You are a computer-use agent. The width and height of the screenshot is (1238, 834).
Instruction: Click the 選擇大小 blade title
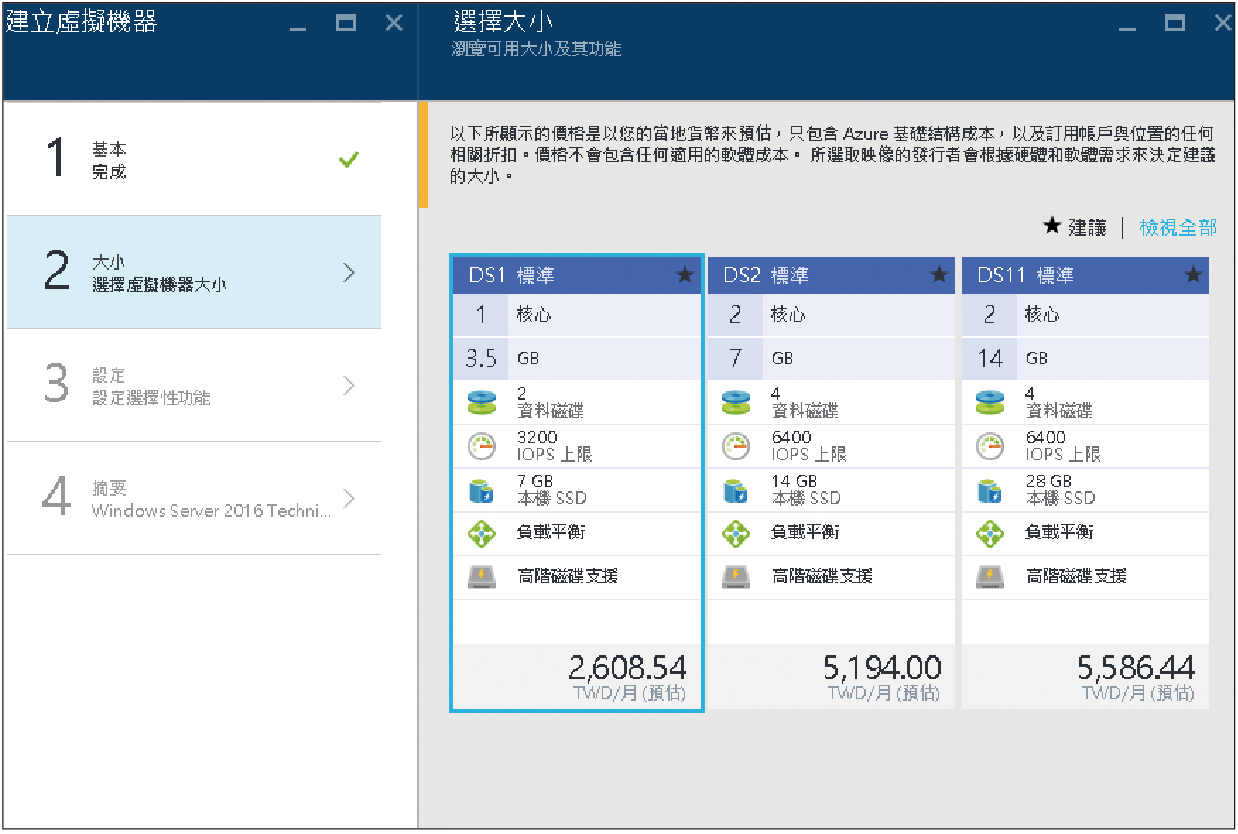(x=503, y=22)
